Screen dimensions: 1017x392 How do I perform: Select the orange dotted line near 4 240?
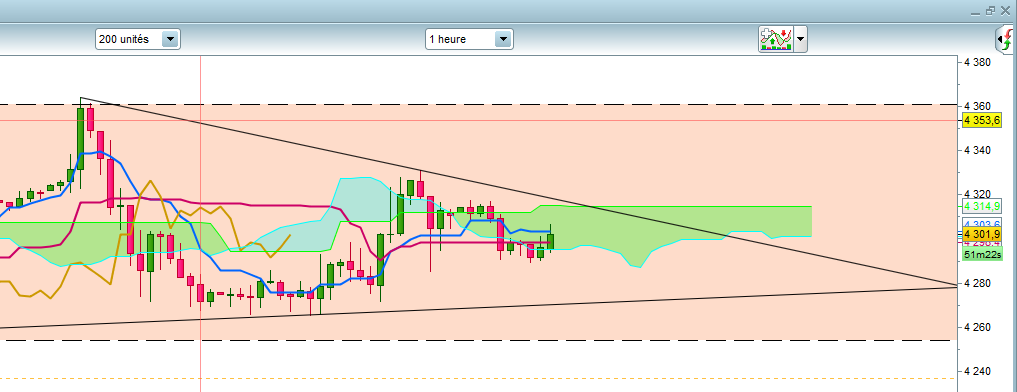(x=479, y=378)
